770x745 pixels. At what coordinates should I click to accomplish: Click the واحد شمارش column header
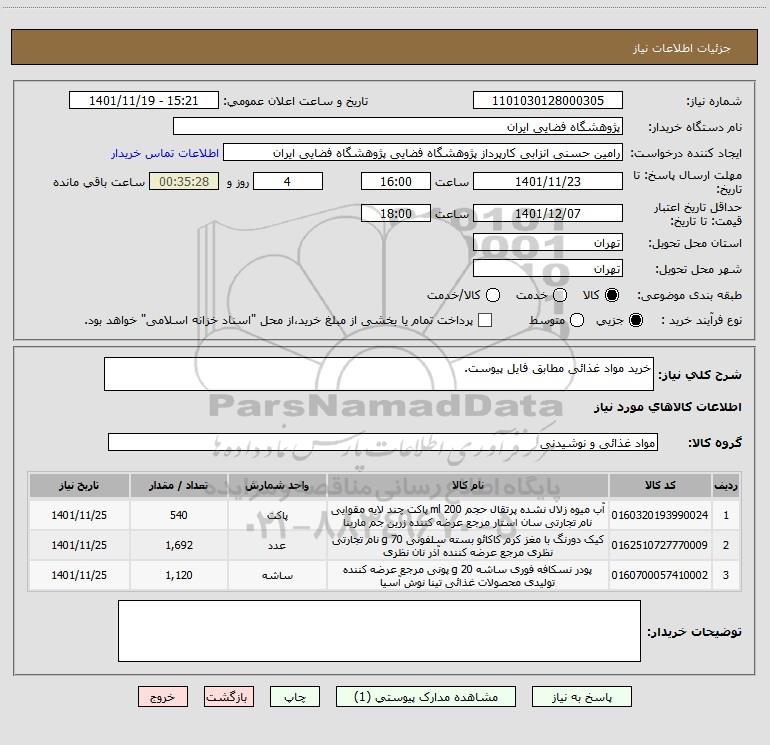click(x=277, y=485)
